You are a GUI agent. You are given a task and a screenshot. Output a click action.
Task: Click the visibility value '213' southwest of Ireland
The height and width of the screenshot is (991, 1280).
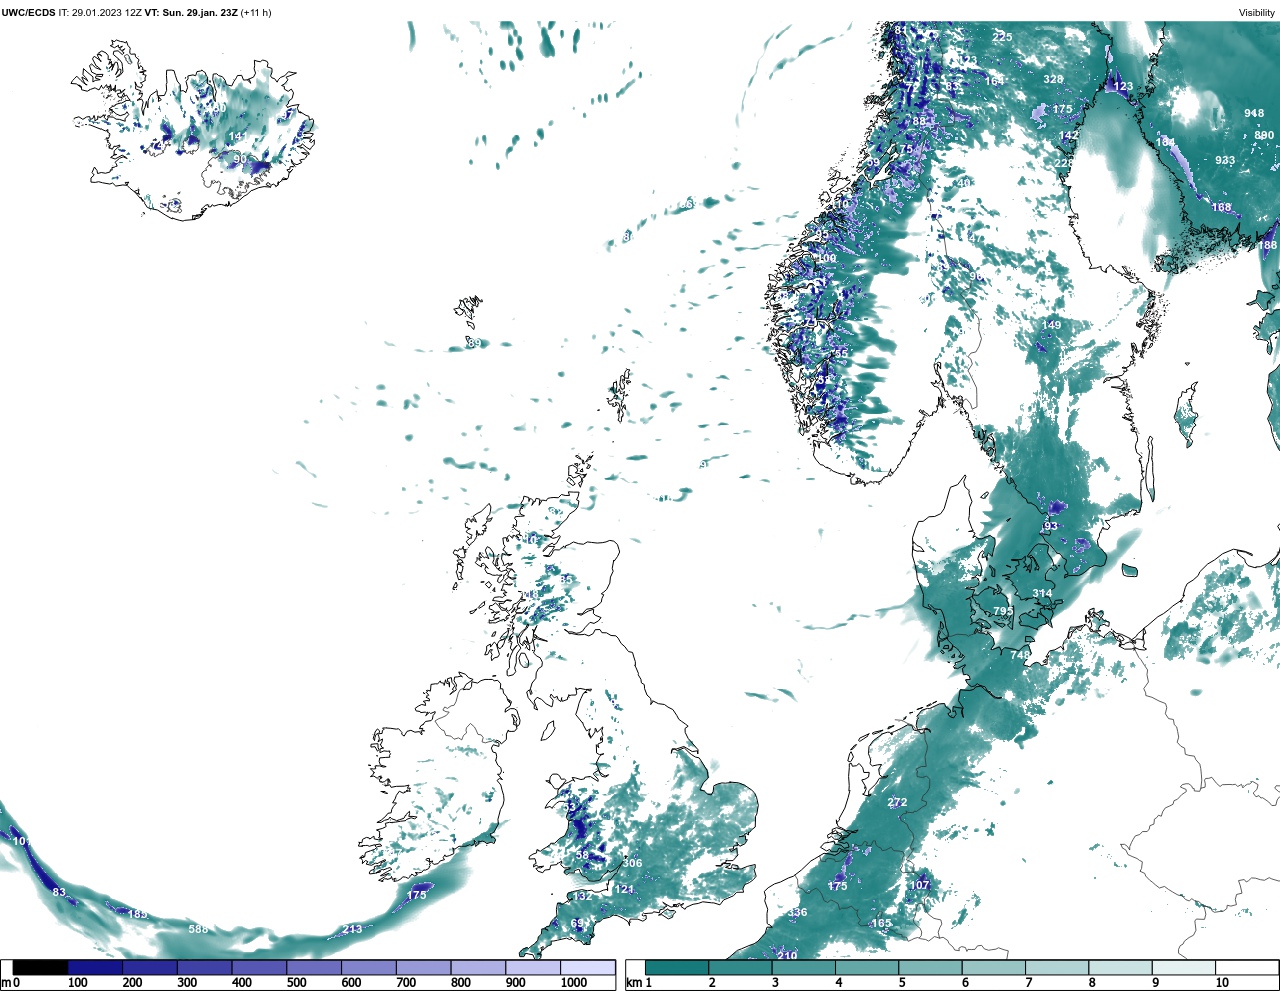[352, 929]
